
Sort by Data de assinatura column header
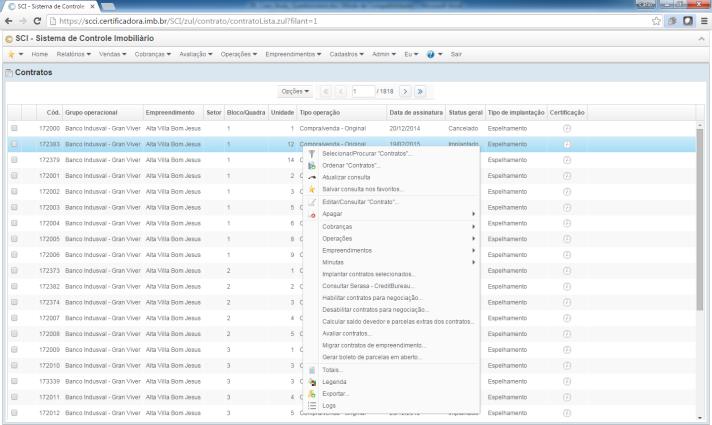(416, 113)
